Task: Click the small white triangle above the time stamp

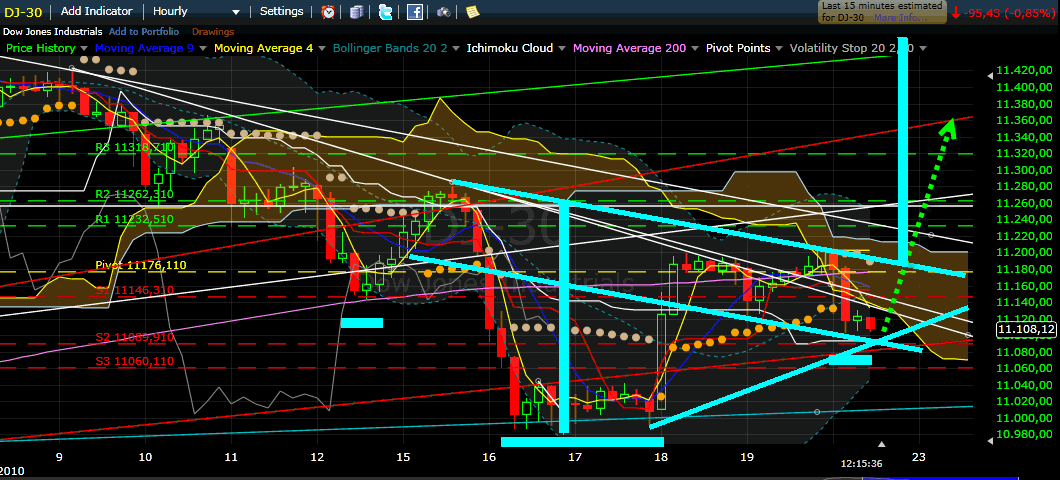Action: click(x=881, y=444)
